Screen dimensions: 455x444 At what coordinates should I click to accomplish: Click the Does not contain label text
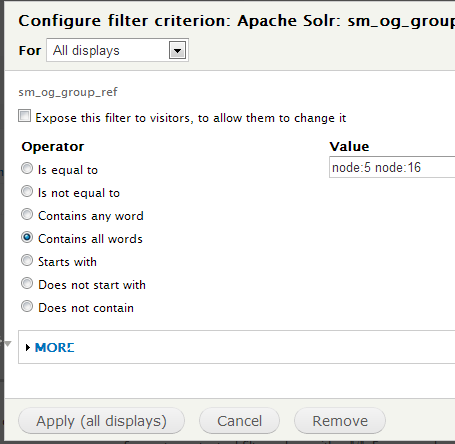click(x=86, y=308)
